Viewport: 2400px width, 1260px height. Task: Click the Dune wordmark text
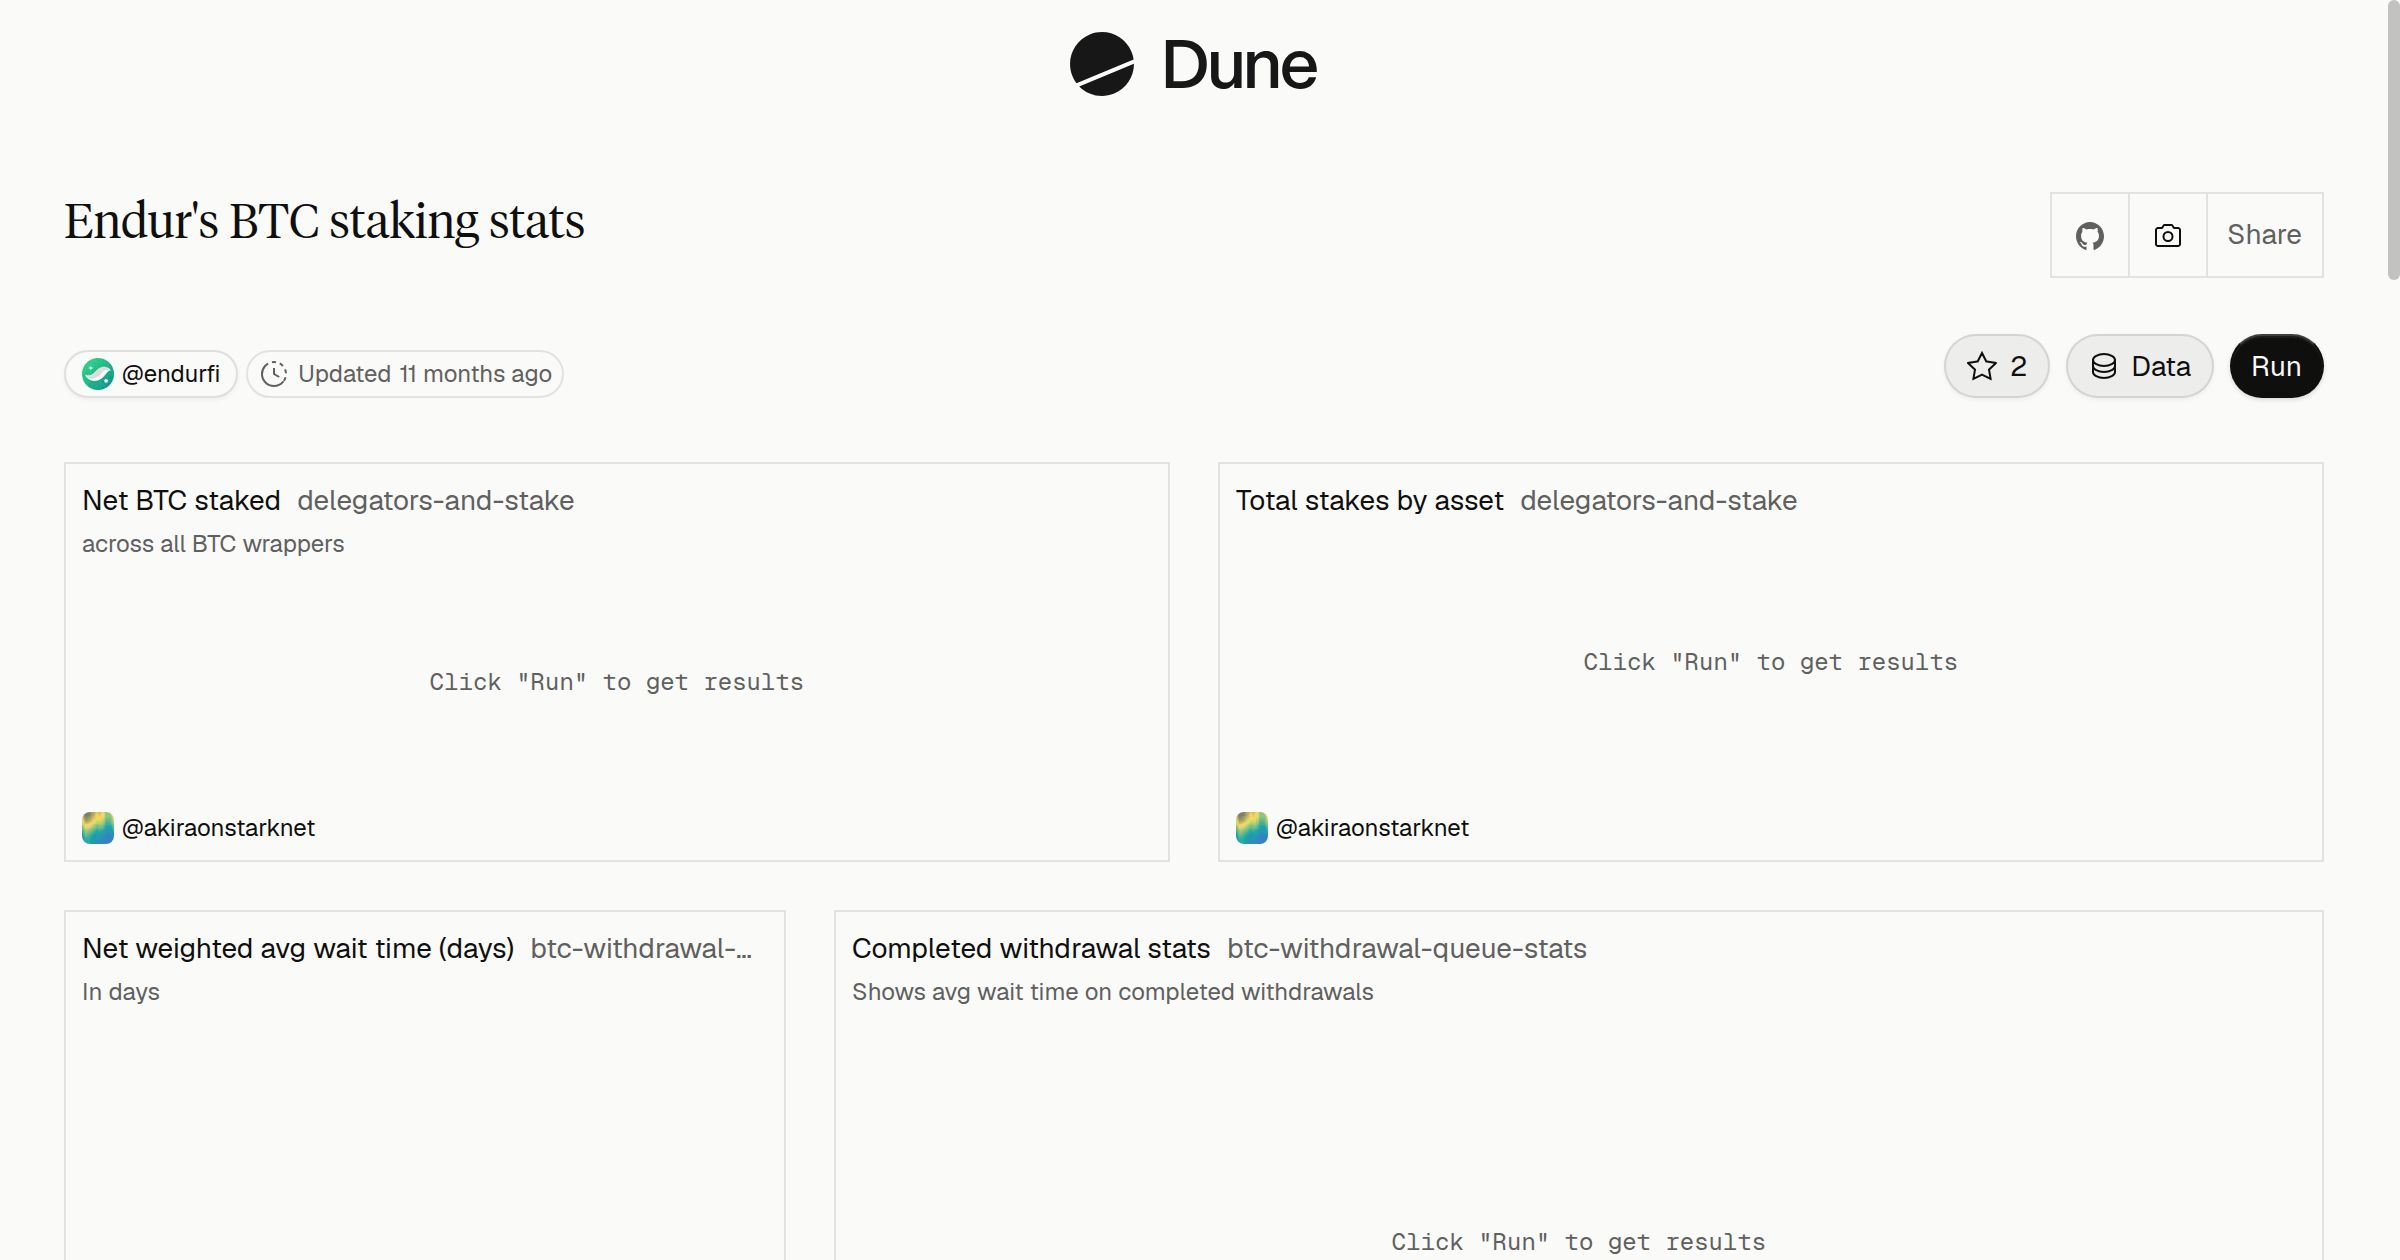pos(1239,65)
